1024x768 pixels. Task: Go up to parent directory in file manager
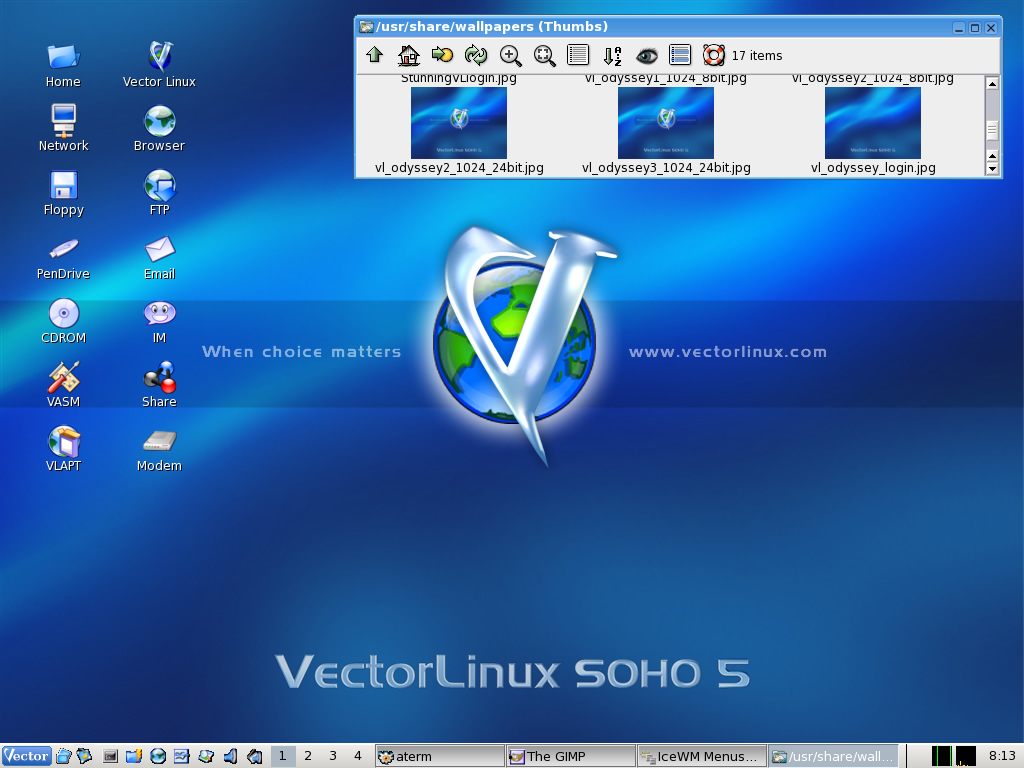tap(375, 56)
